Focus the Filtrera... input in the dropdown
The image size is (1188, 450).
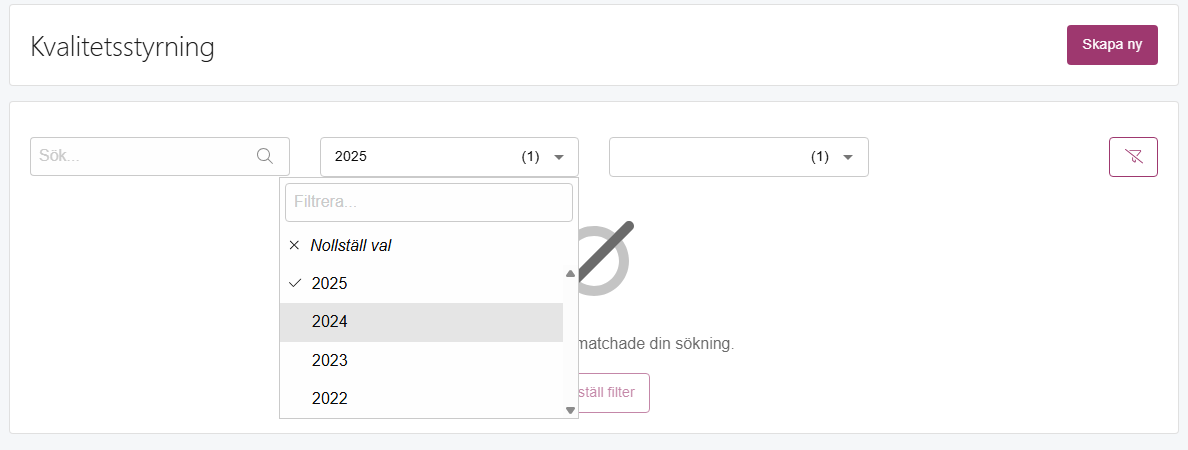pyautogui.click(x=429, y=202)
